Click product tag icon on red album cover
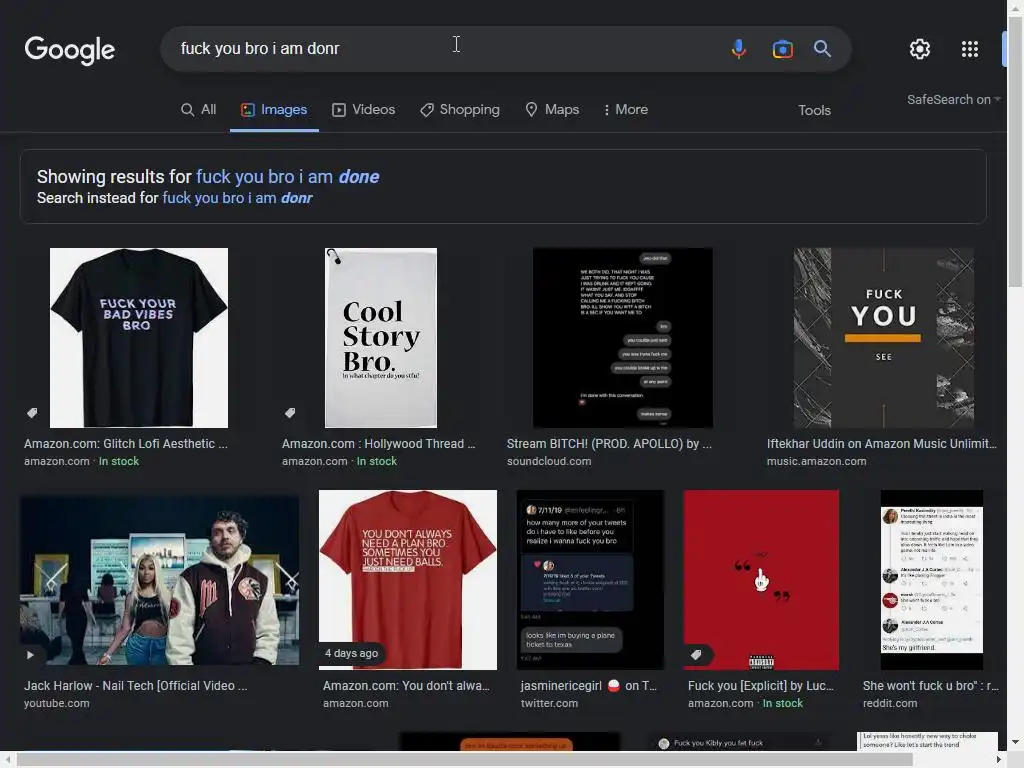1024x768 pixels. pyautogui.click(x=696, y=654)
